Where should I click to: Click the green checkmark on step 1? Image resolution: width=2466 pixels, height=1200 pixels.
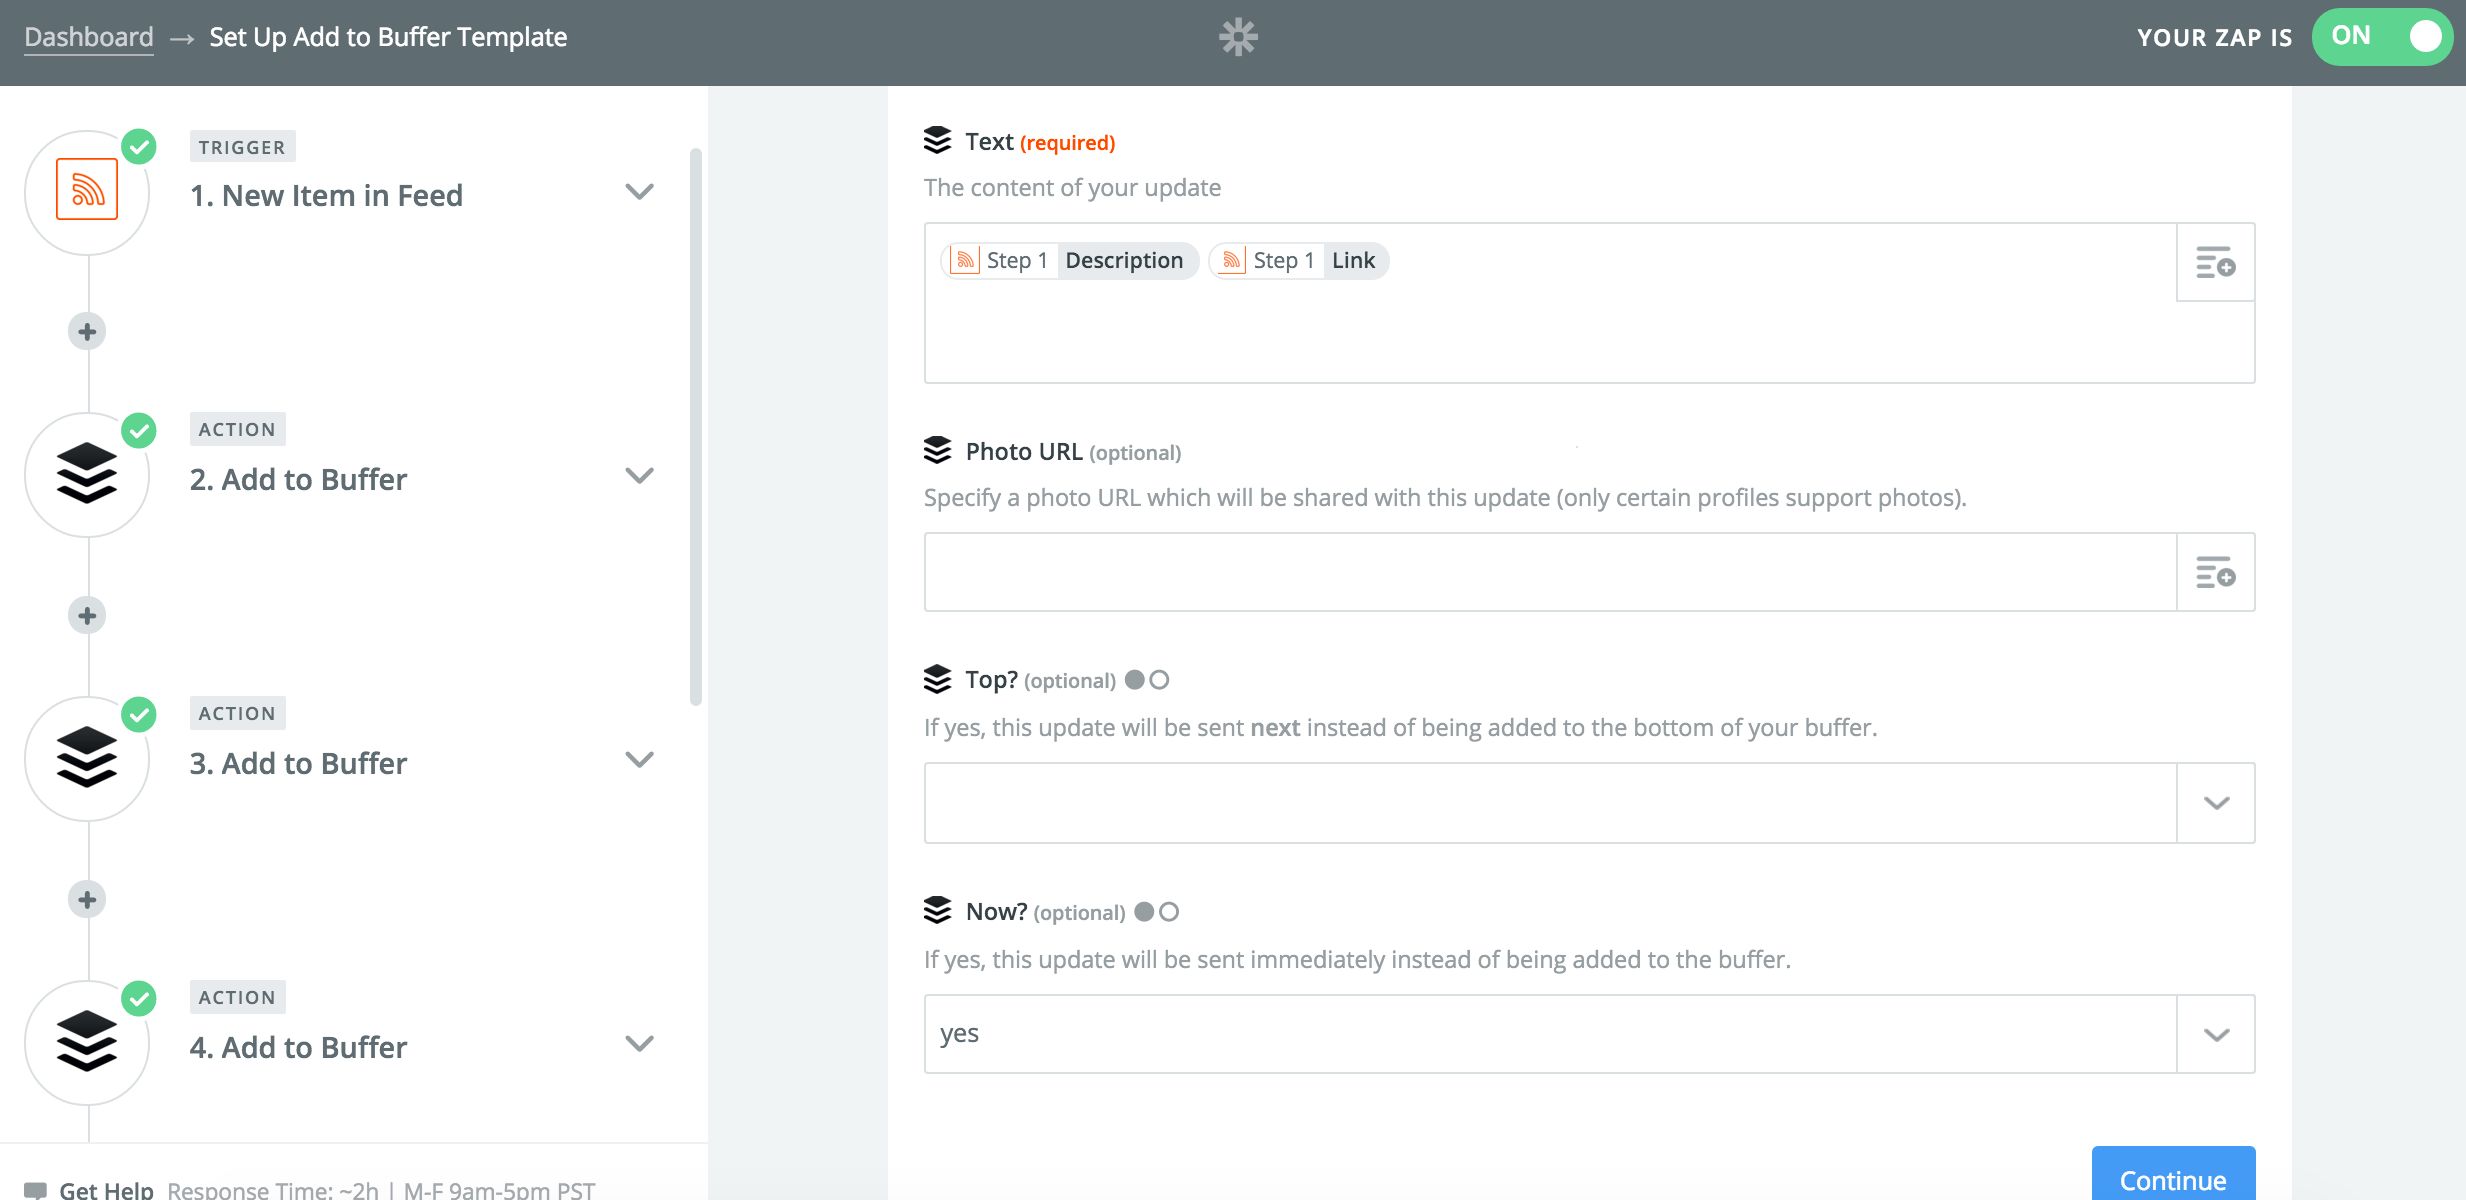pyautogui.click(x=139, y=147)
